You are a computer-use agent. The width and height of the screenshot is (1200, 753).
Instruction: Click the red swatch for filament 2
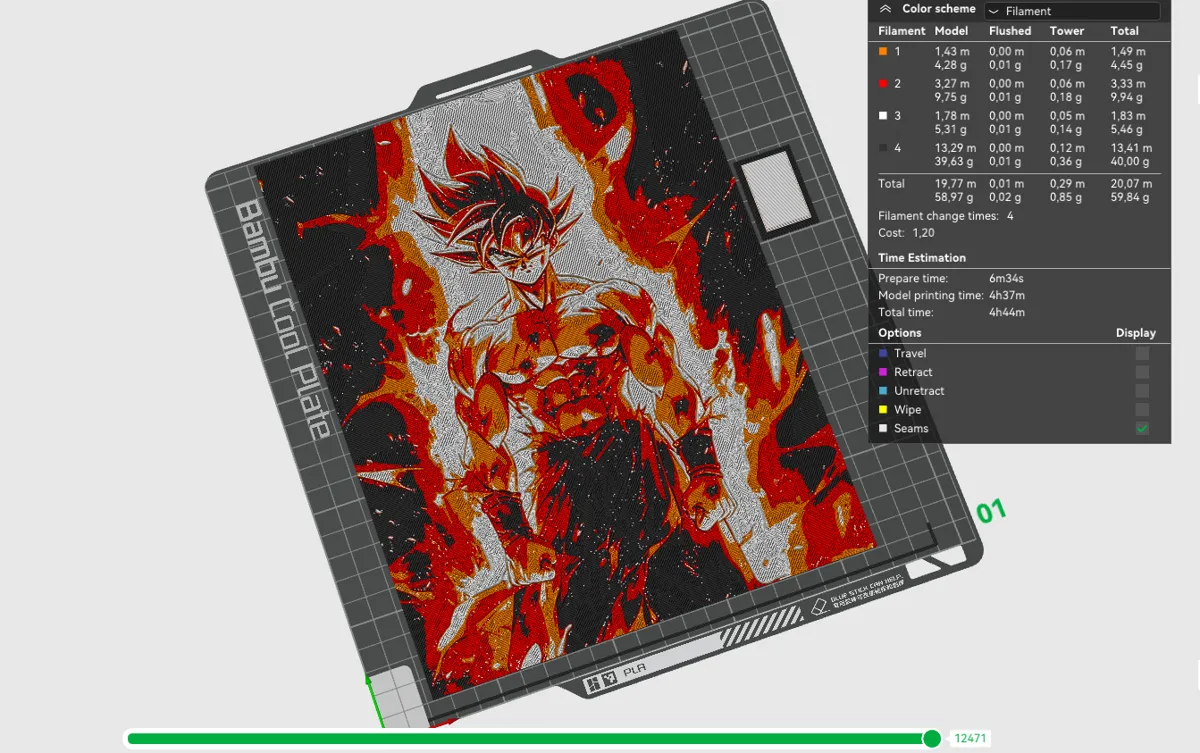883,84
